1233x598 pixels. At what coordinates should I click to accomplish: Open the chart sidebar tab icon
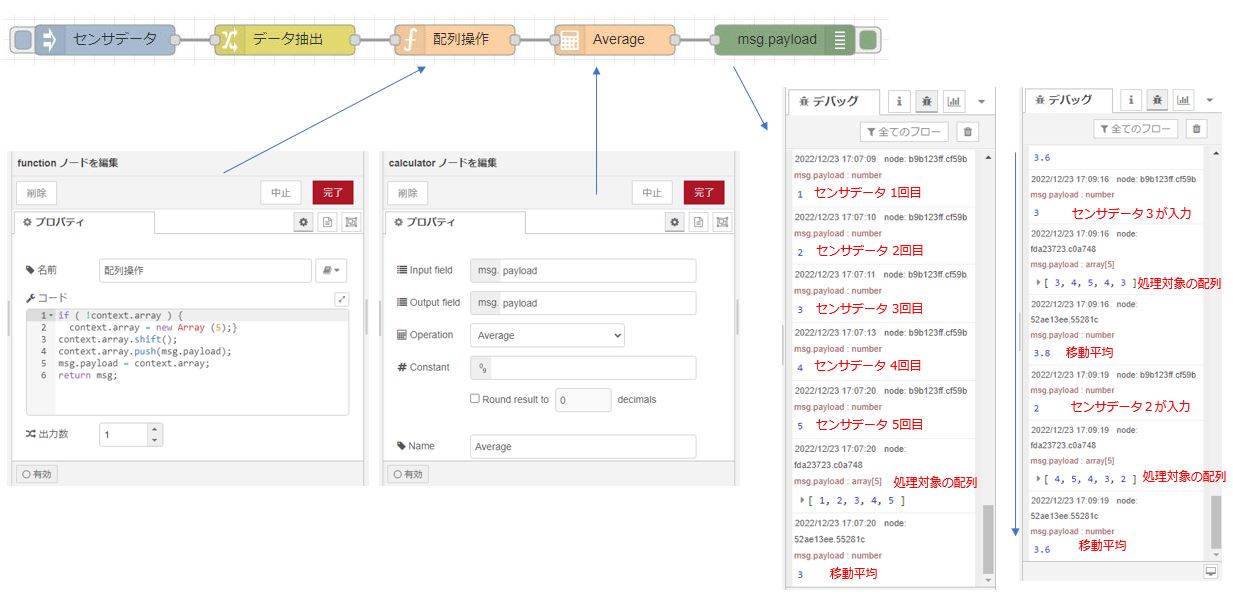pyautogui.click(x=954, y=101)
